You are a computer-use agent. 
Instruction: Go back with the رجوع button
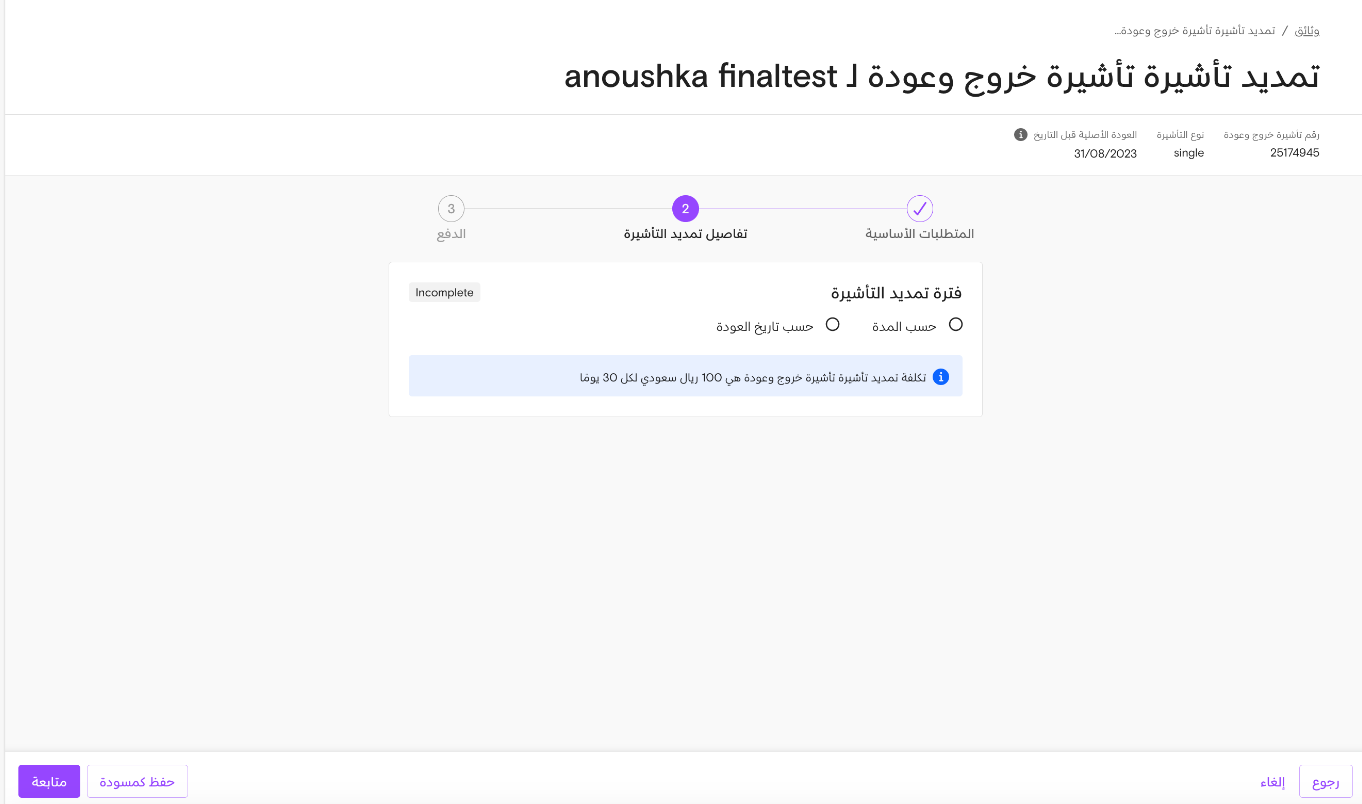1326,782
